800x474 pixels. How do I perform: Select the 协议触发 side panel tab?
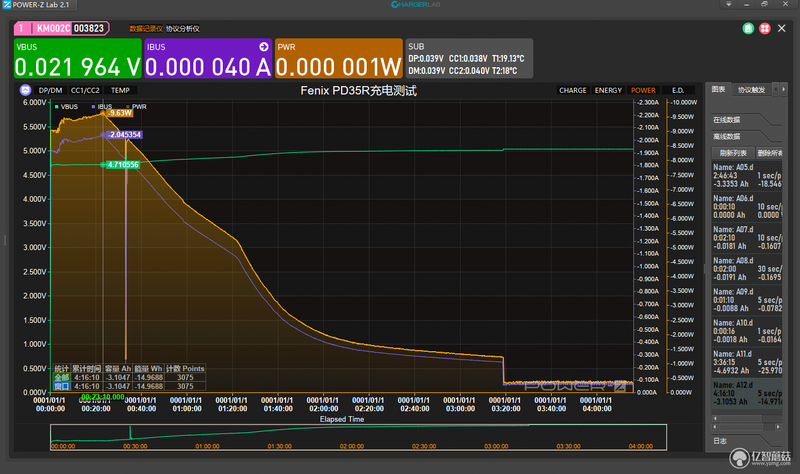(x=751, y=90)
